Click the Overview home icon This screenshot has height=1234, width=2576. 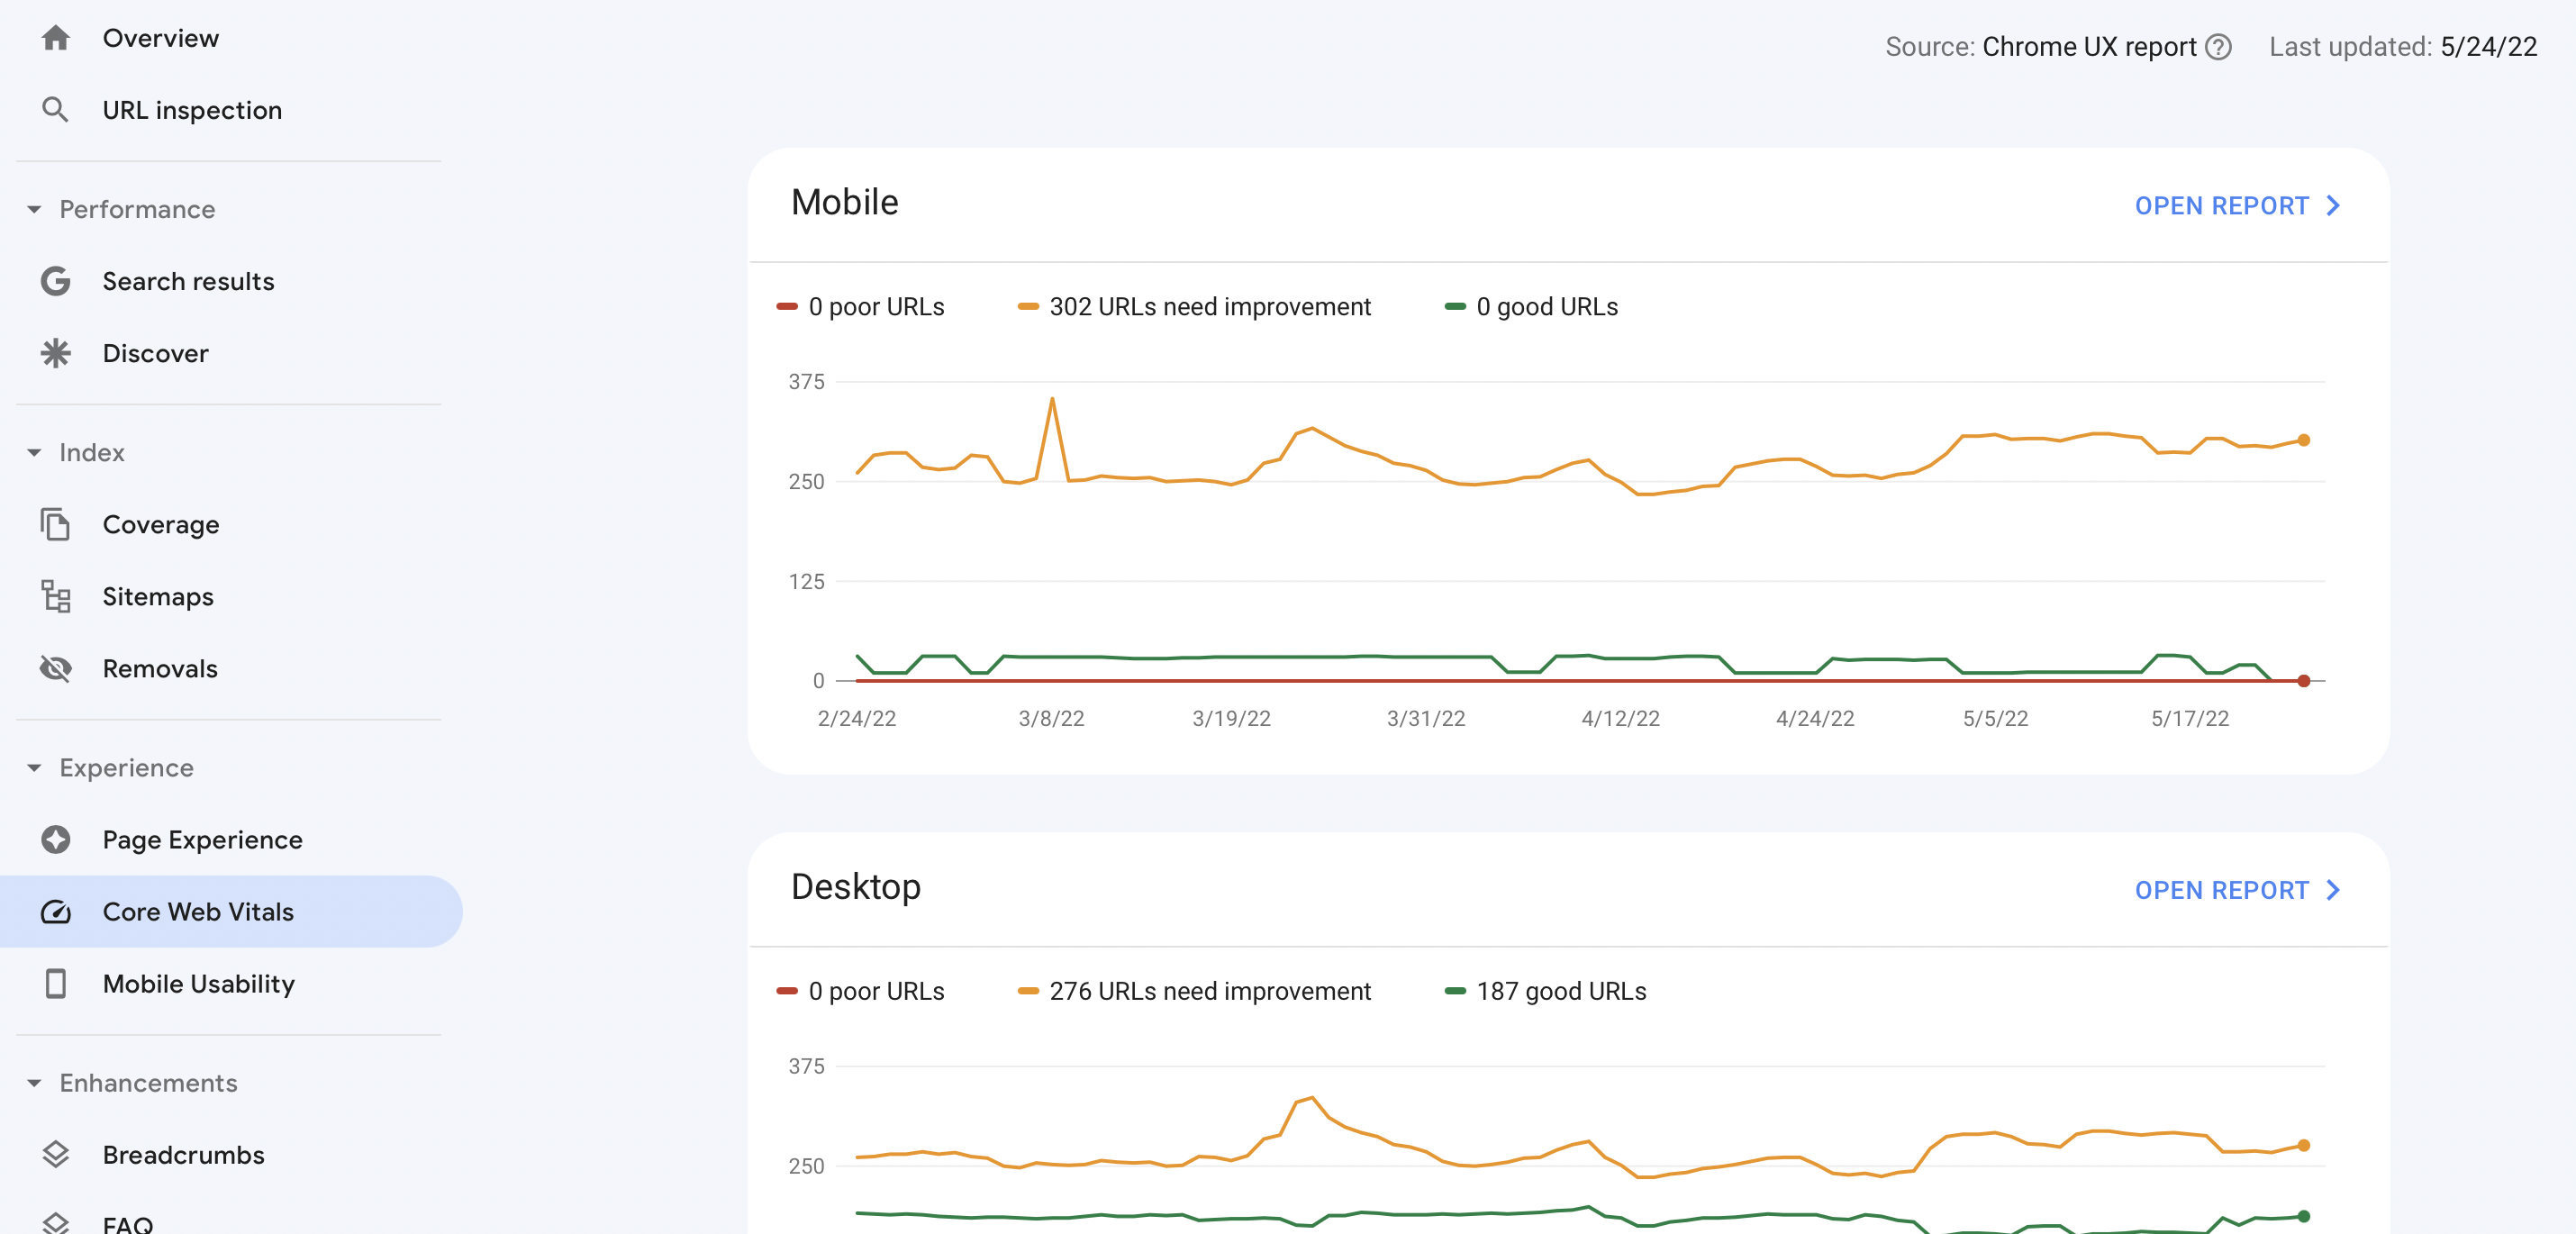[x=56, y=38]
